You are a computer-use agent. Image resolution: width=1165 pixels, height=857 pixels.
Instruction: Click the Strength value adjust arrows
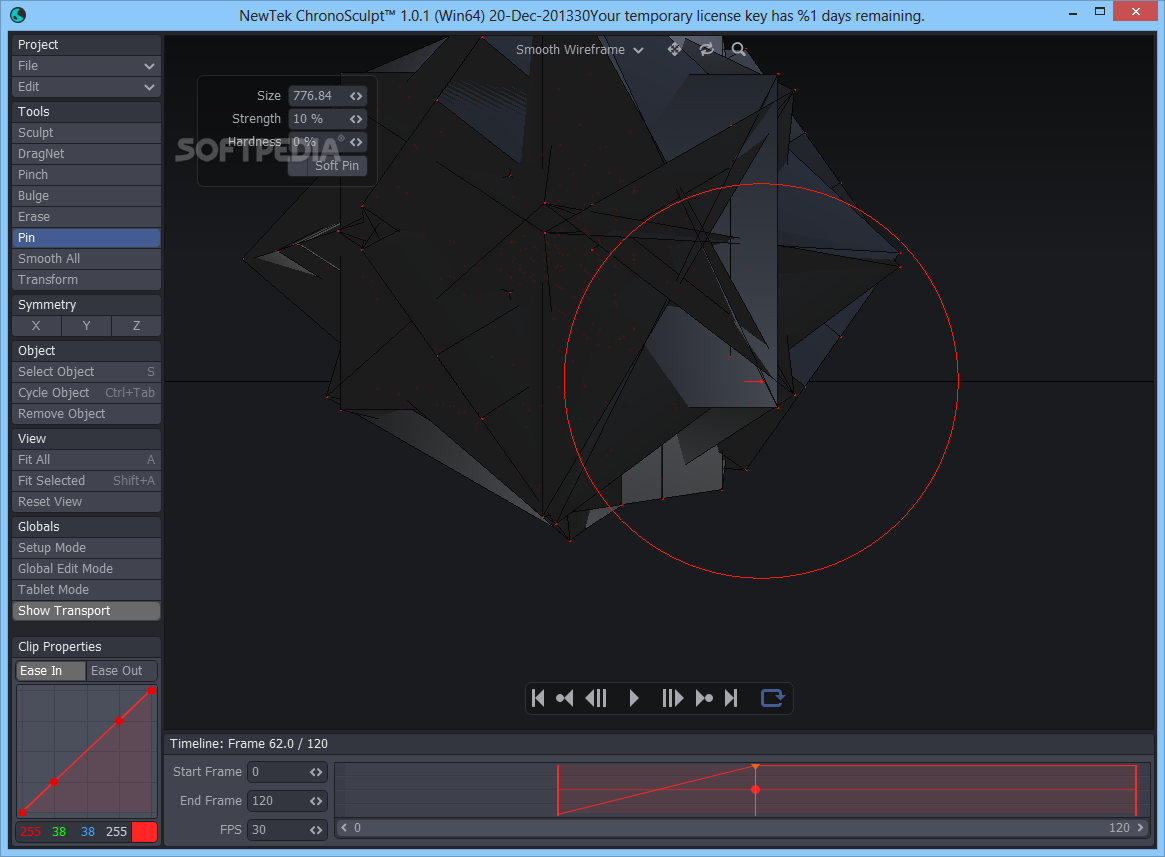[356, 119]
